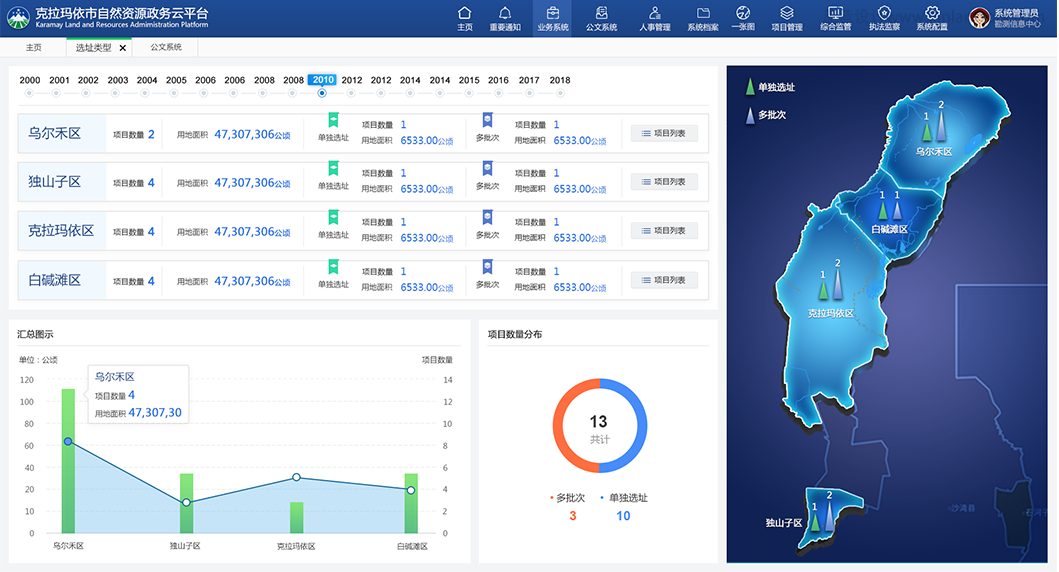Viewport: 1059px width, 572px height.
Task: Select year 2003 radio dot on timeline
Action: tap(118, 93)
